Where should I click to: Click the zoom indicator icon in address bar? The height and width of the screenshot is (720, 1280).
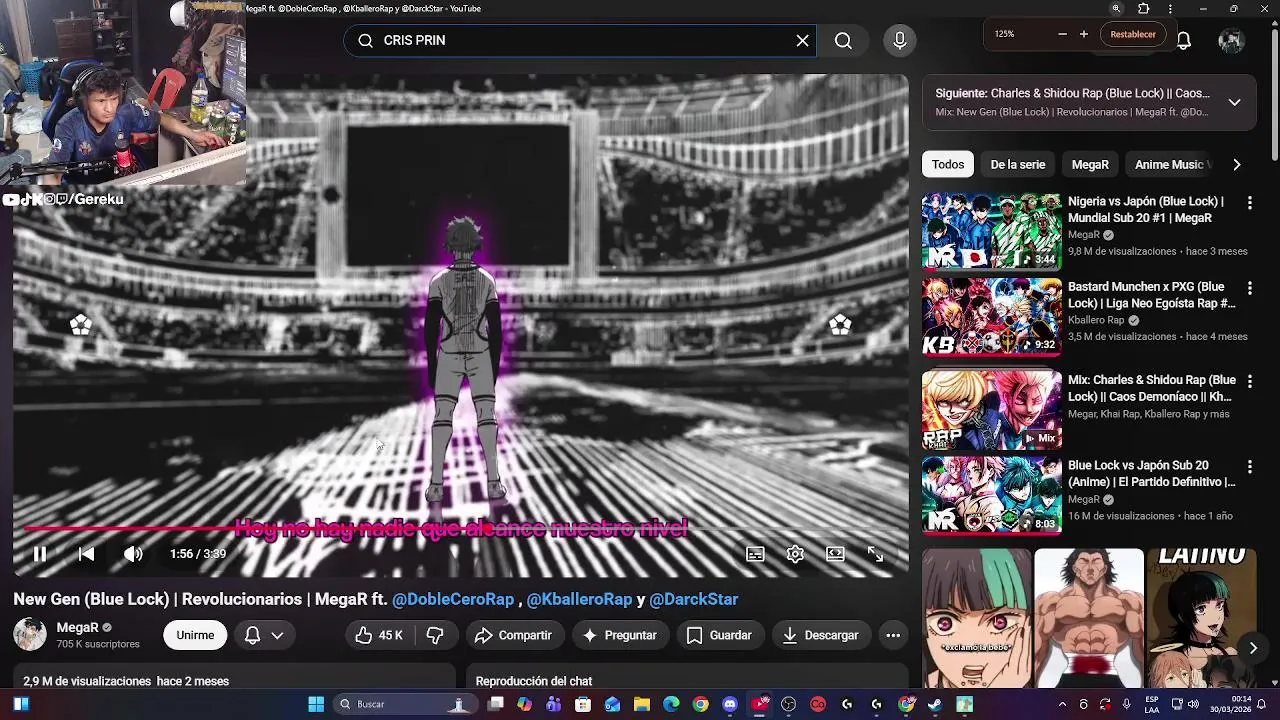click(x=1116, y=9)
